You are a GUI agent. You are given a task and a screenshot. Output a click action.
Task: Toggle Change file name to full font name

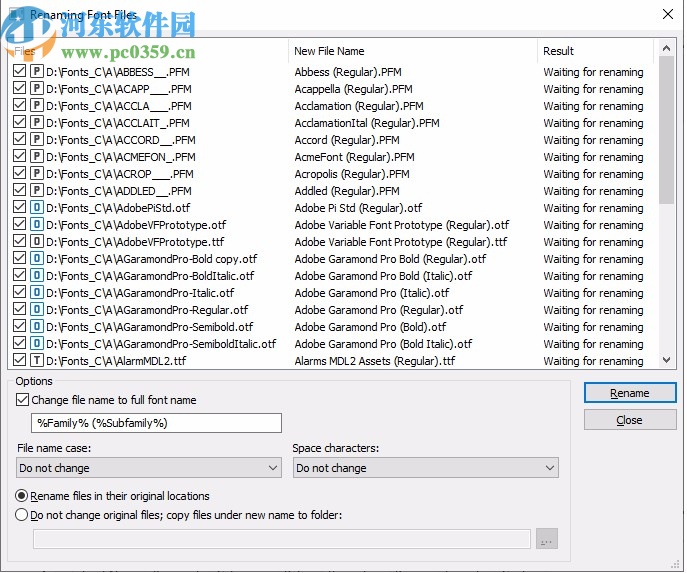click(22, 400)
